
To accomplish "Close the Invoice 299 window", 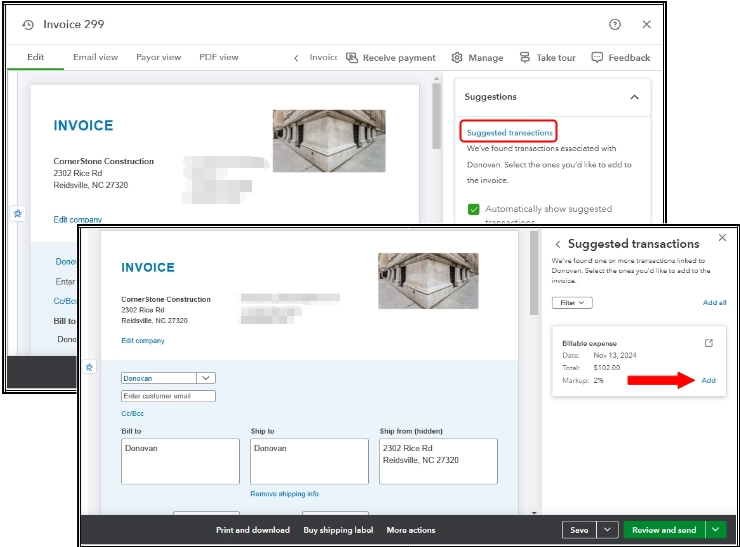I will (x=647, y=25).
